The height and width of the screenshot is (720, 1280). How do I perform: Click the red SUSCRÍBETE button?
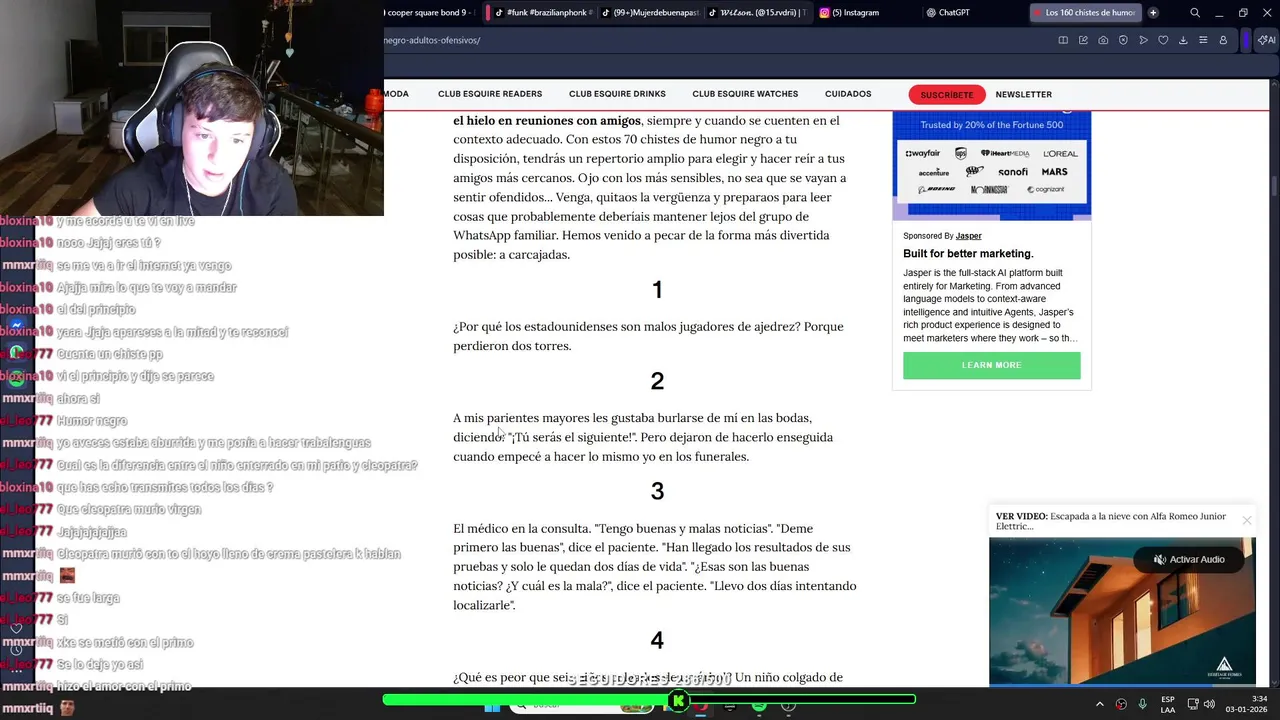tap(947, 95)
